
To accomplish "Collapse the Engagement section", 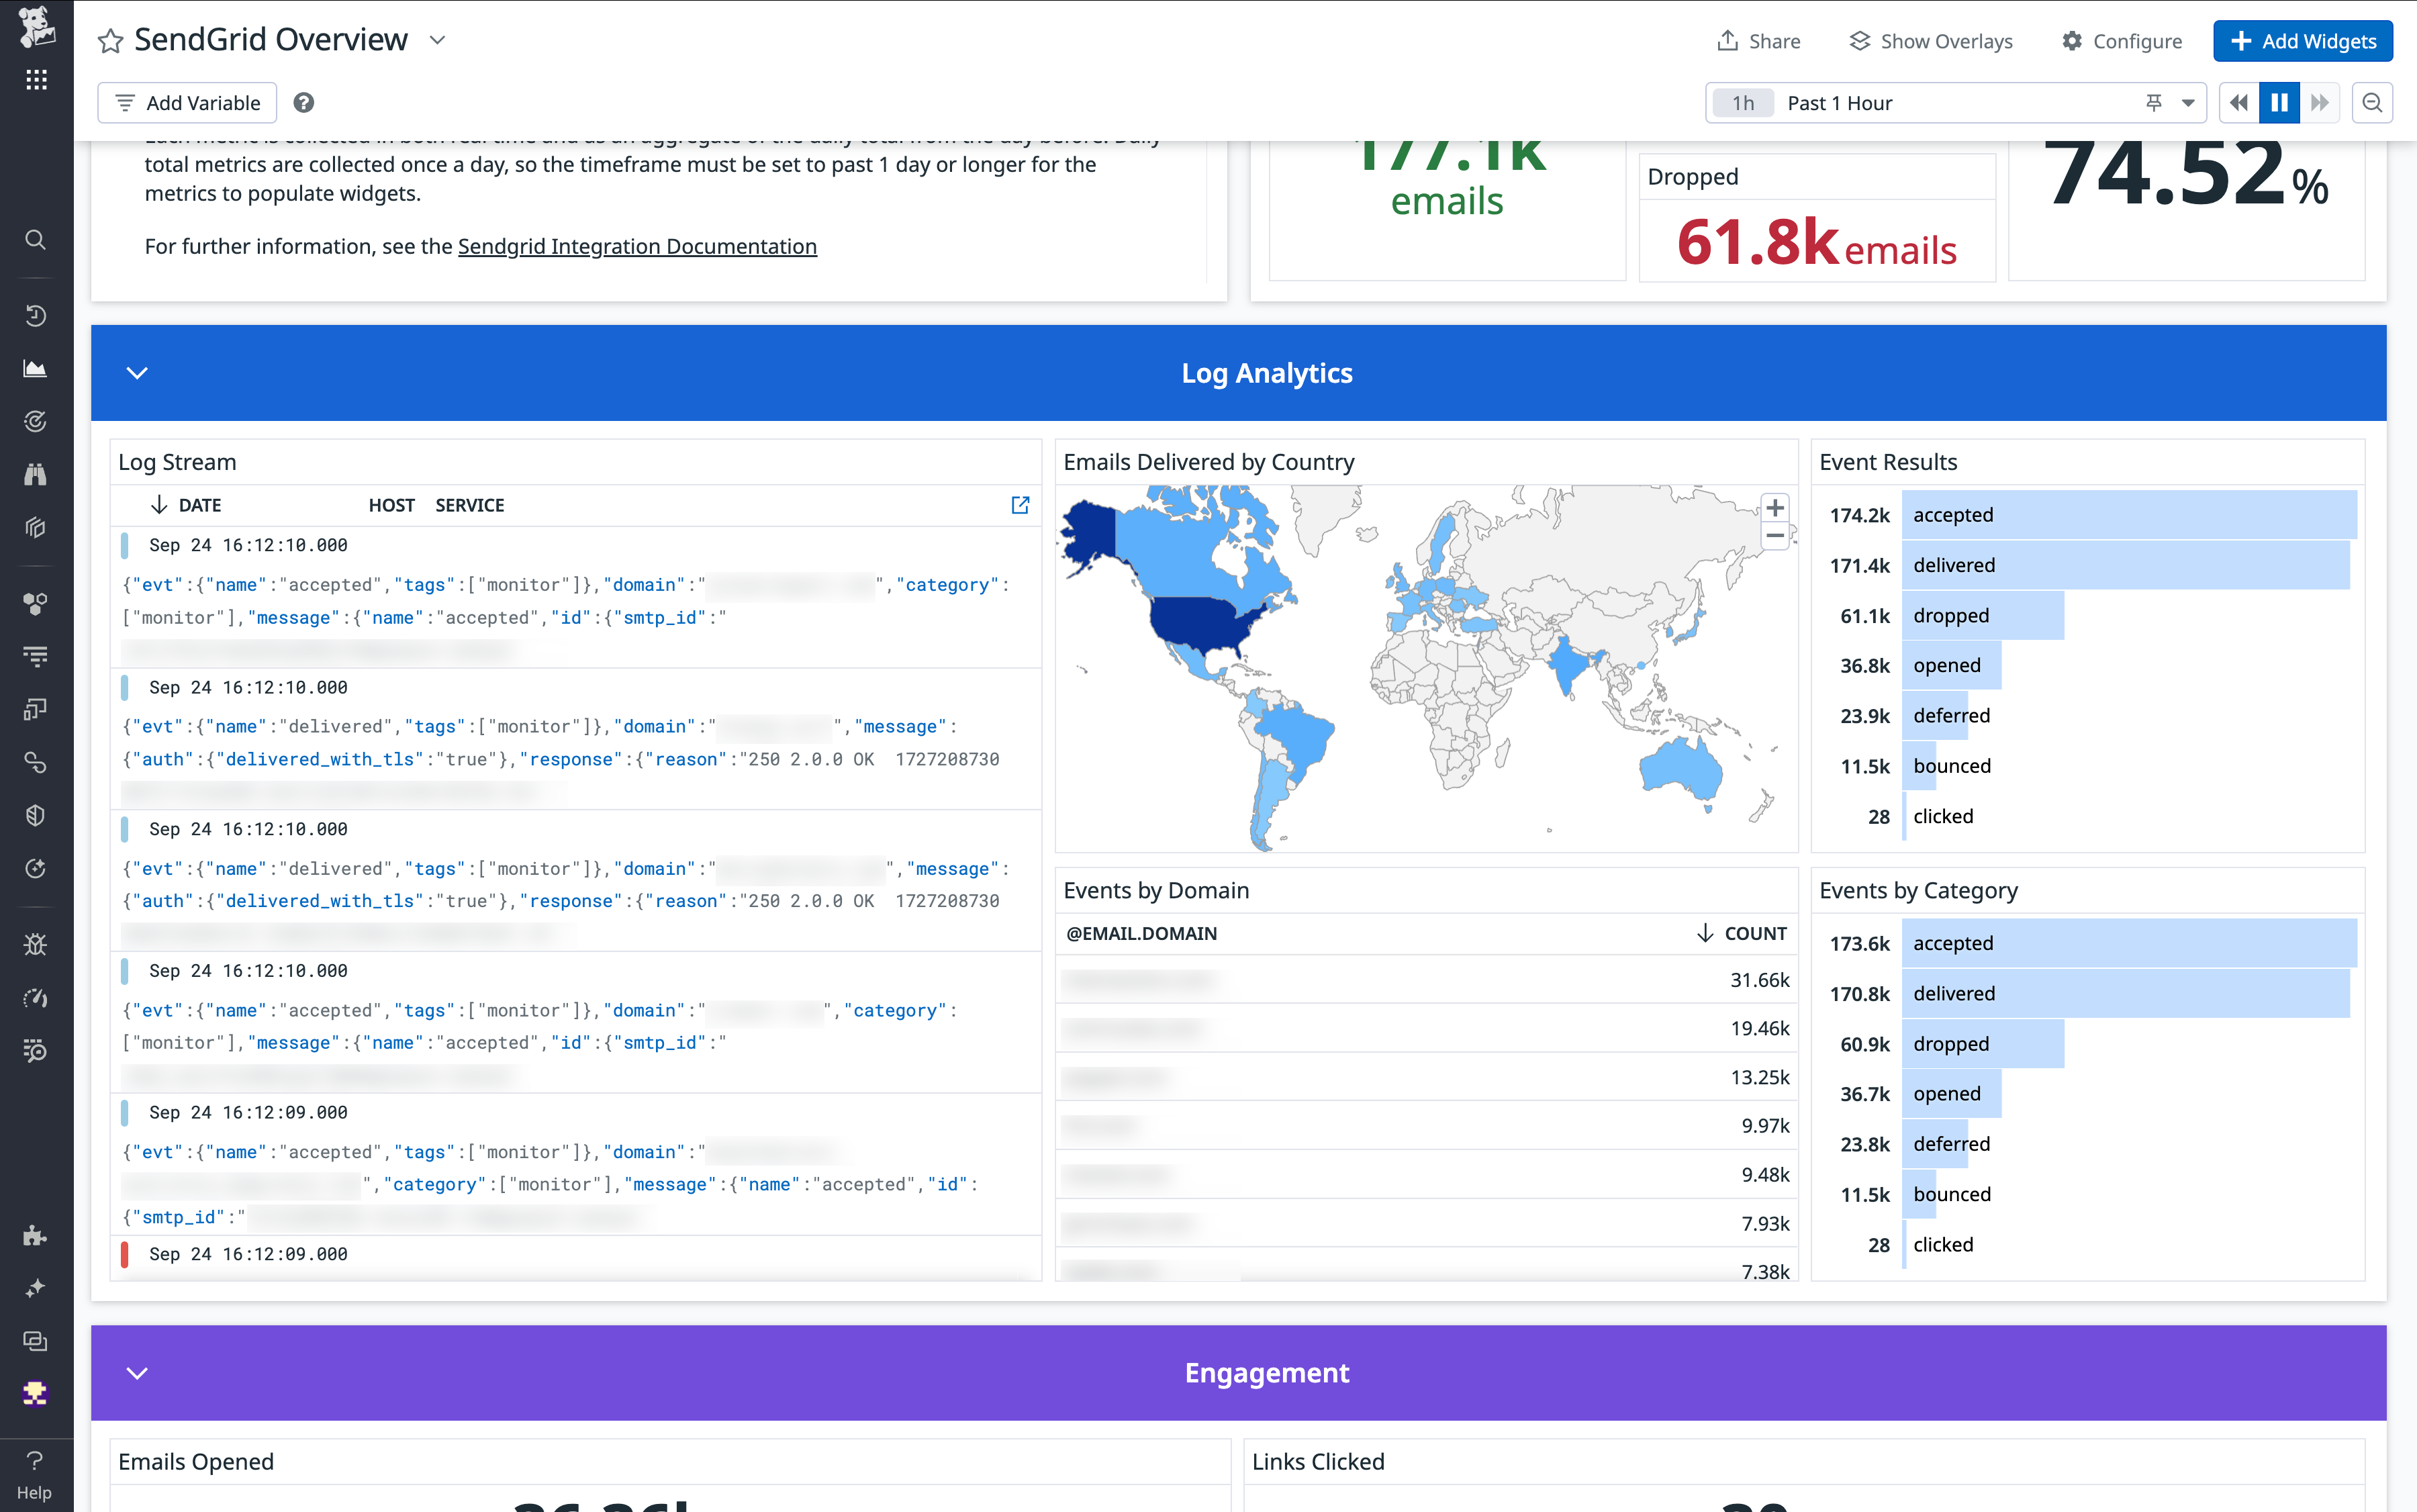I will (x=137, y=1373).
